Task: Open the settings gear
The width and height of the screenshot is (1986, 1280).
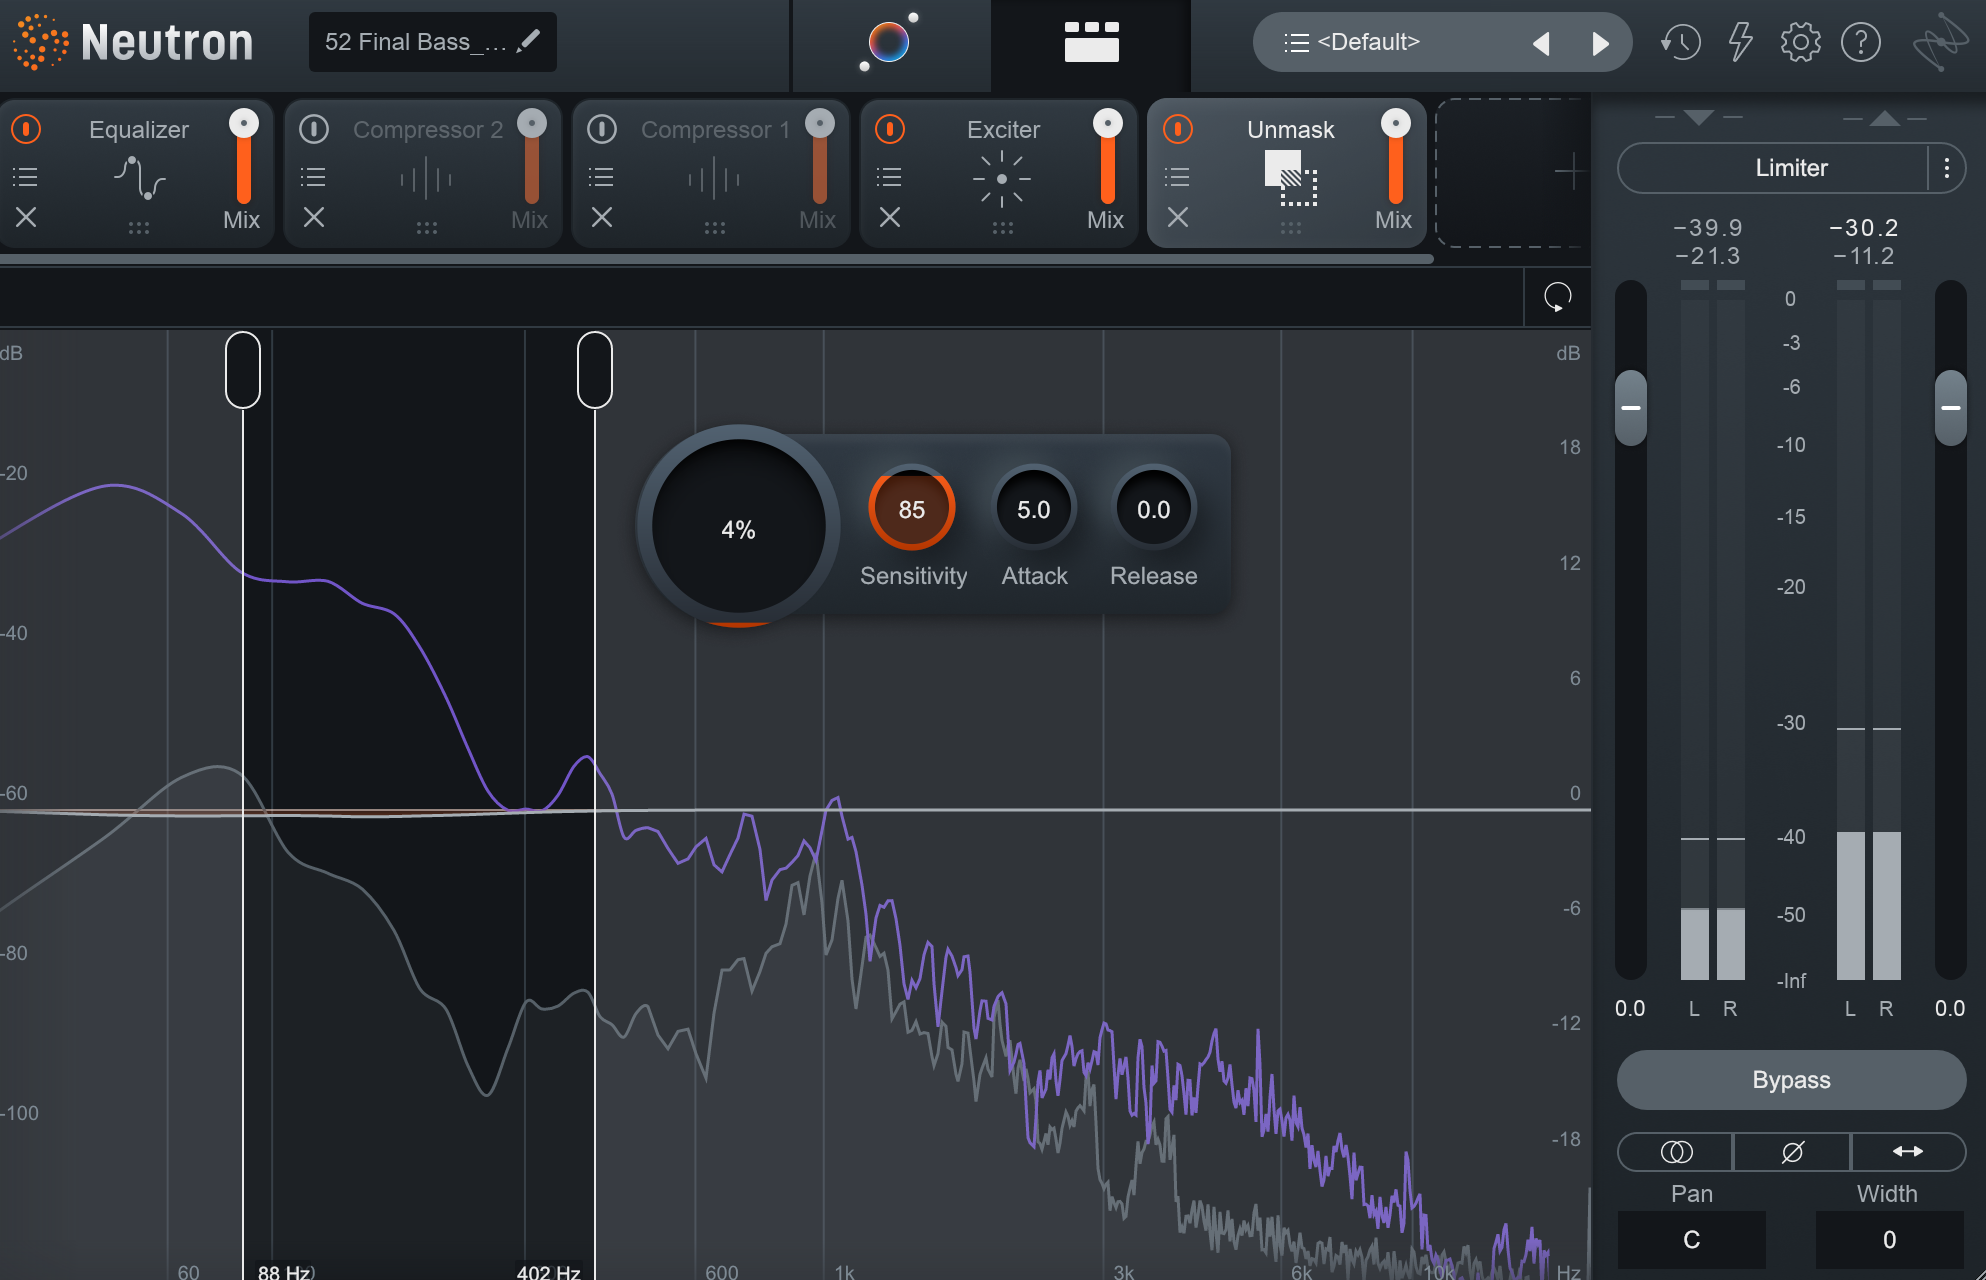Action: tap(1800, 42)
